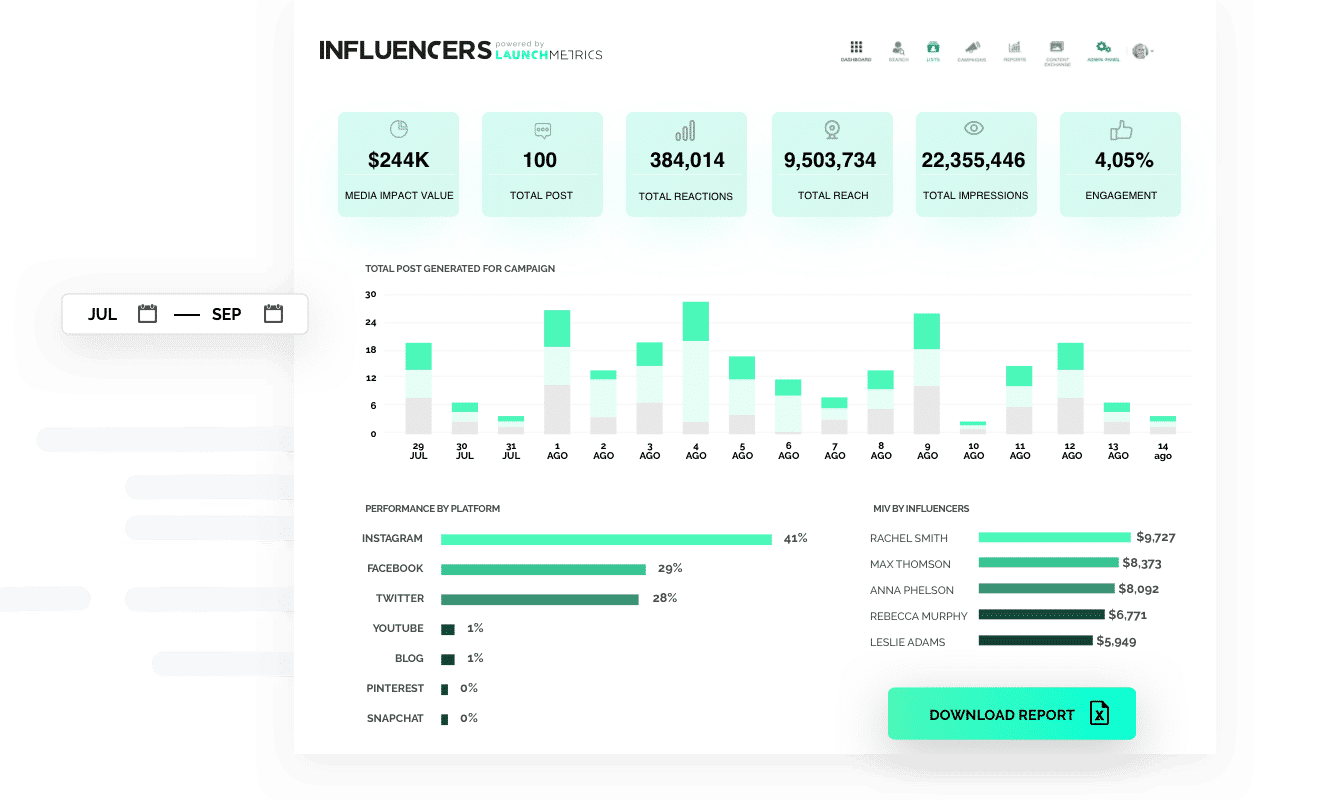Select the Search icon in the navigation
The image size is (1320, 800).
click(x=898, y=47)
